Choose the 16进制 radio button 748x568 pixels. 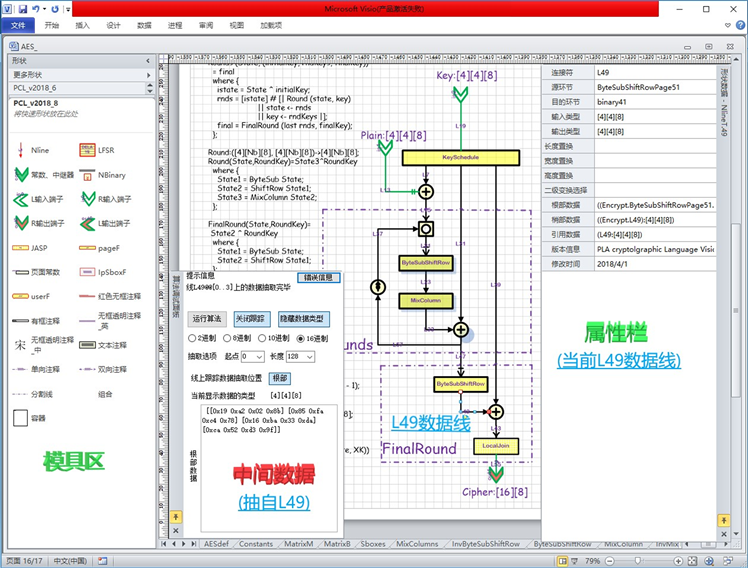(x=301, y=338)
